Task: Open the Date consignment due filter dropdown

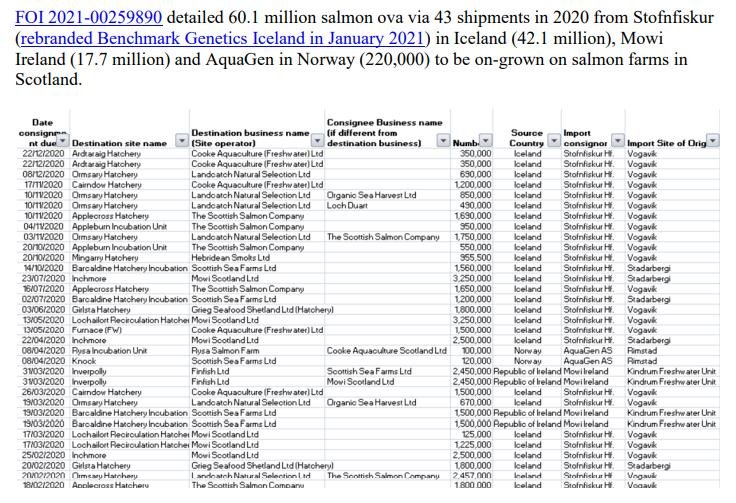Action: [61, 143]
